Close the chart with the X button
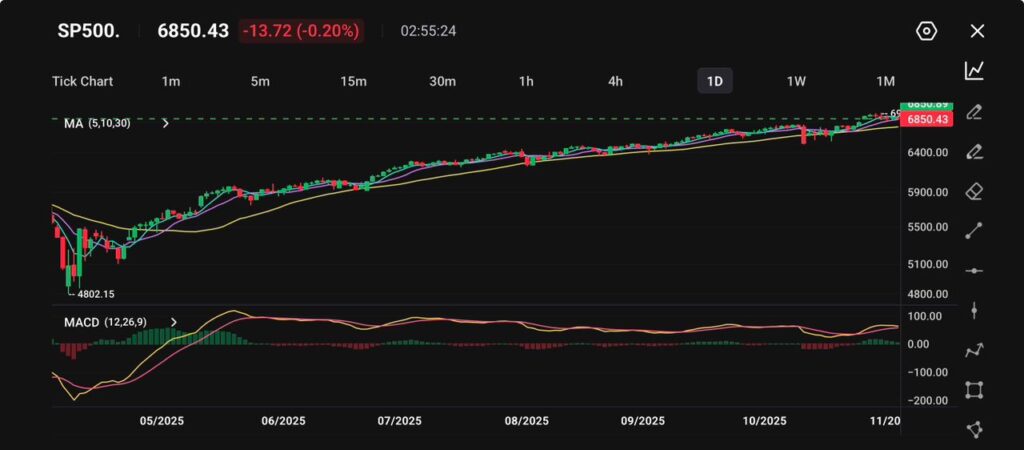Image resolution: width=1024 pixels, height=450 pixels. [x=977, y=31]
